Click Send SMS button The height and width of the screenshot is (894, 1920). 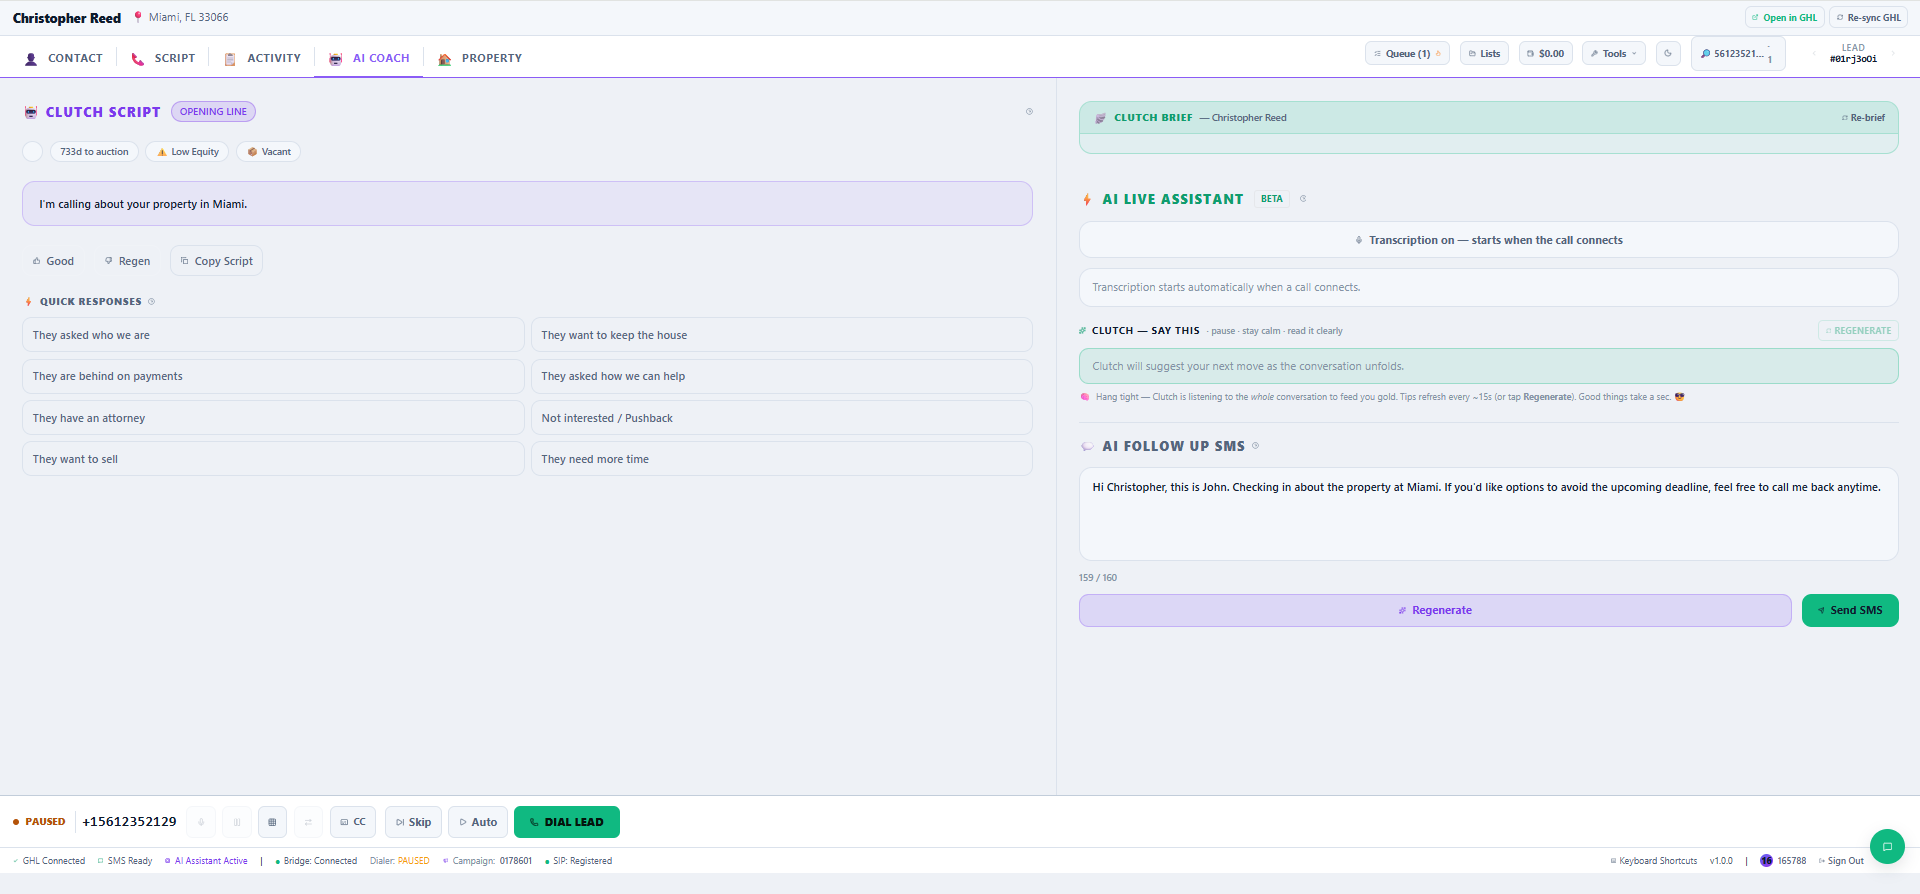click(1850, 611)
